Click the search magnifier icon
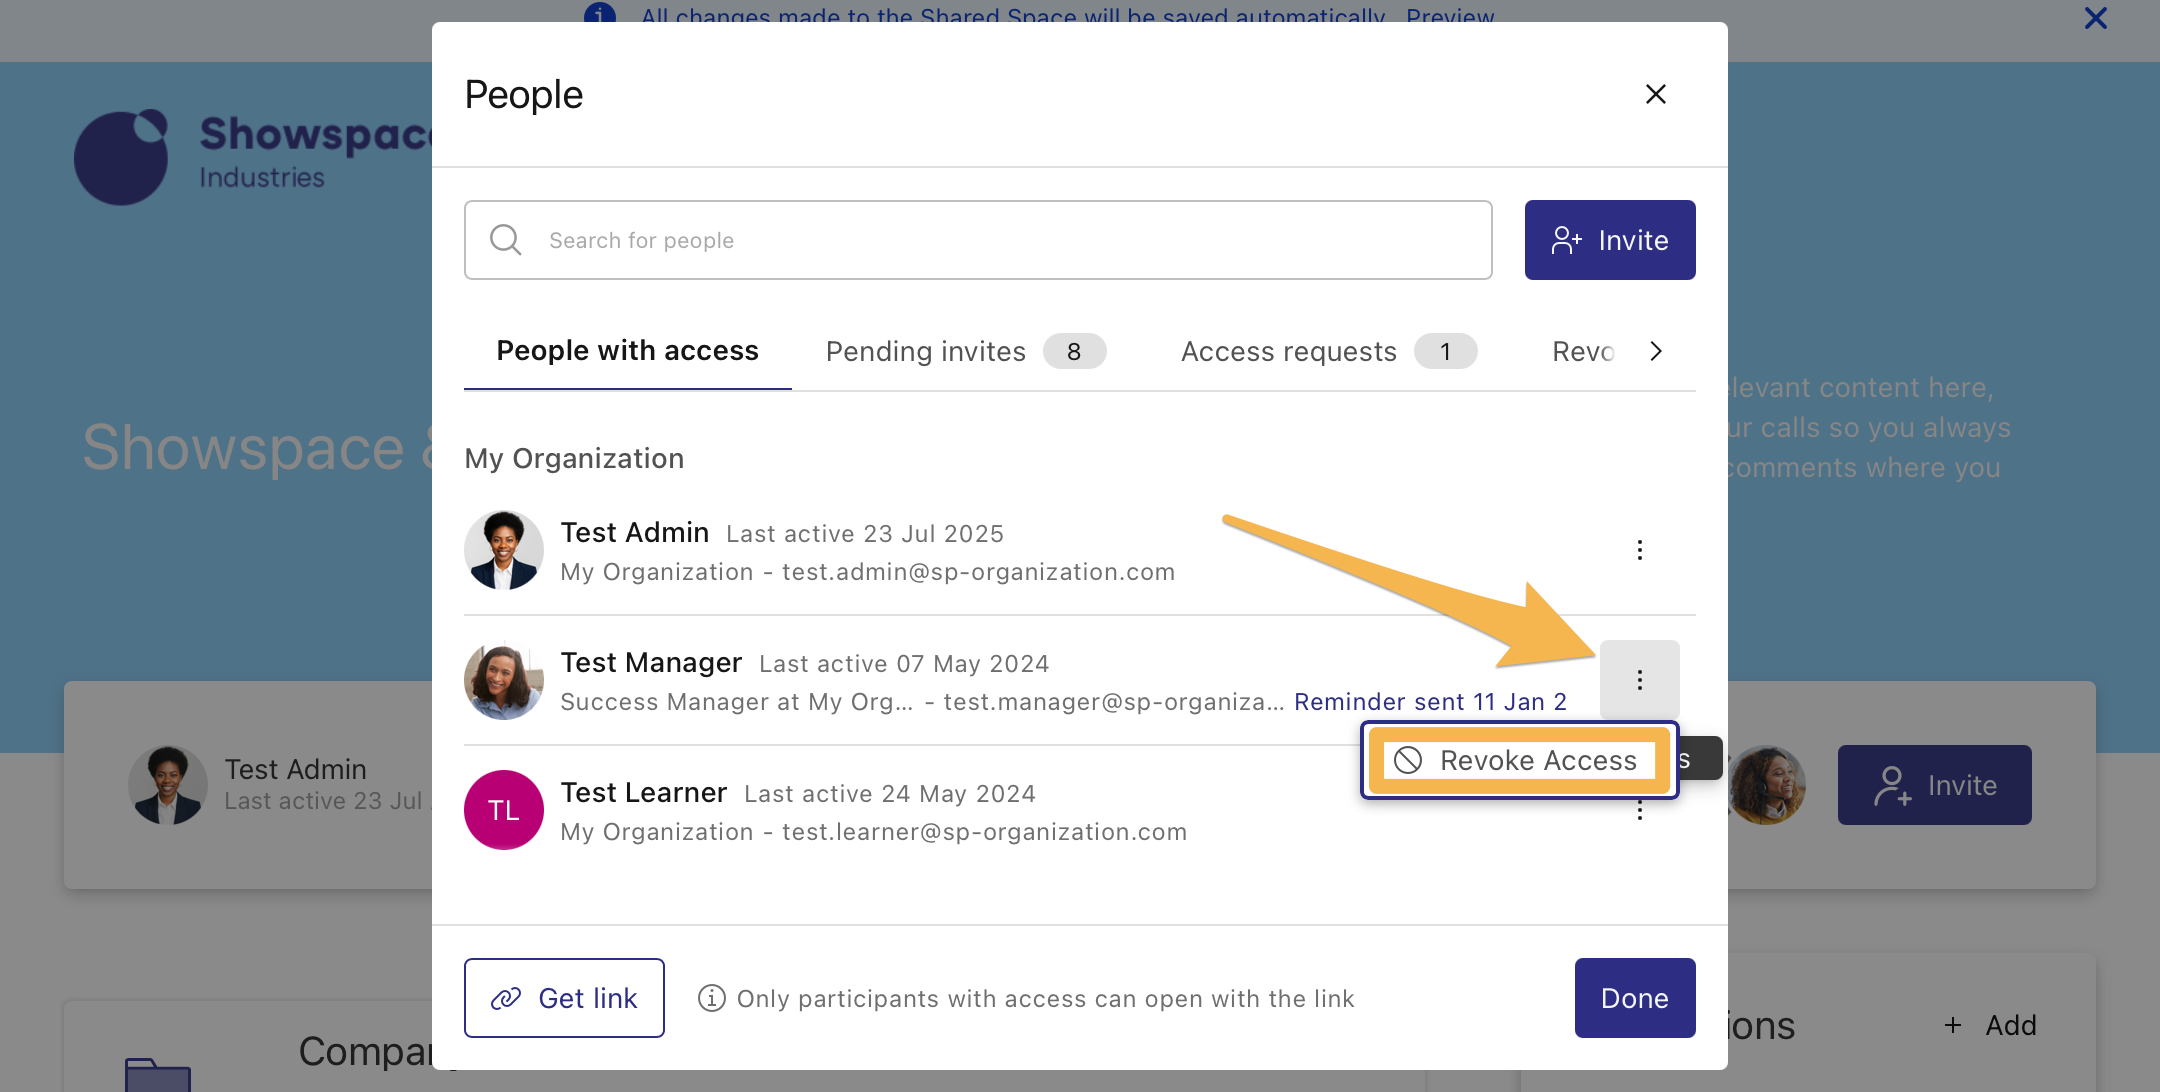Viewport: 2160px width, 1092px height. coord(505,240)
